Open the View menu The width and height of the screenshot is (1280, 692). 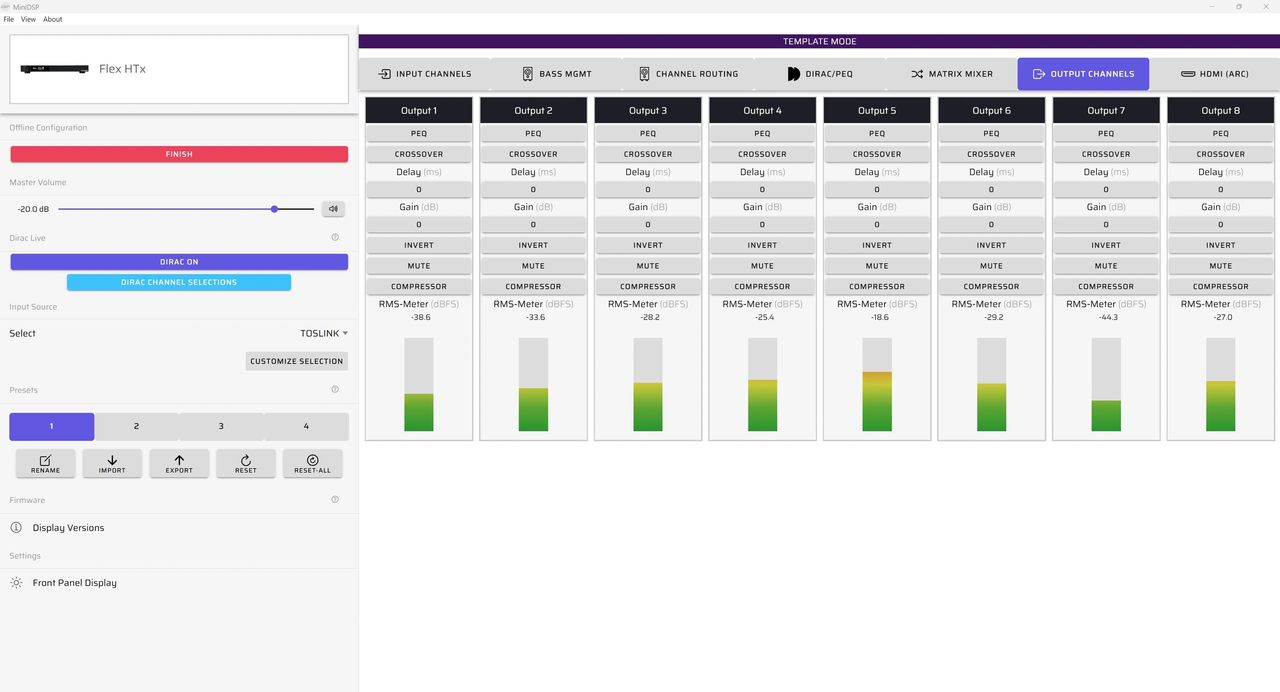pos(28,19)
